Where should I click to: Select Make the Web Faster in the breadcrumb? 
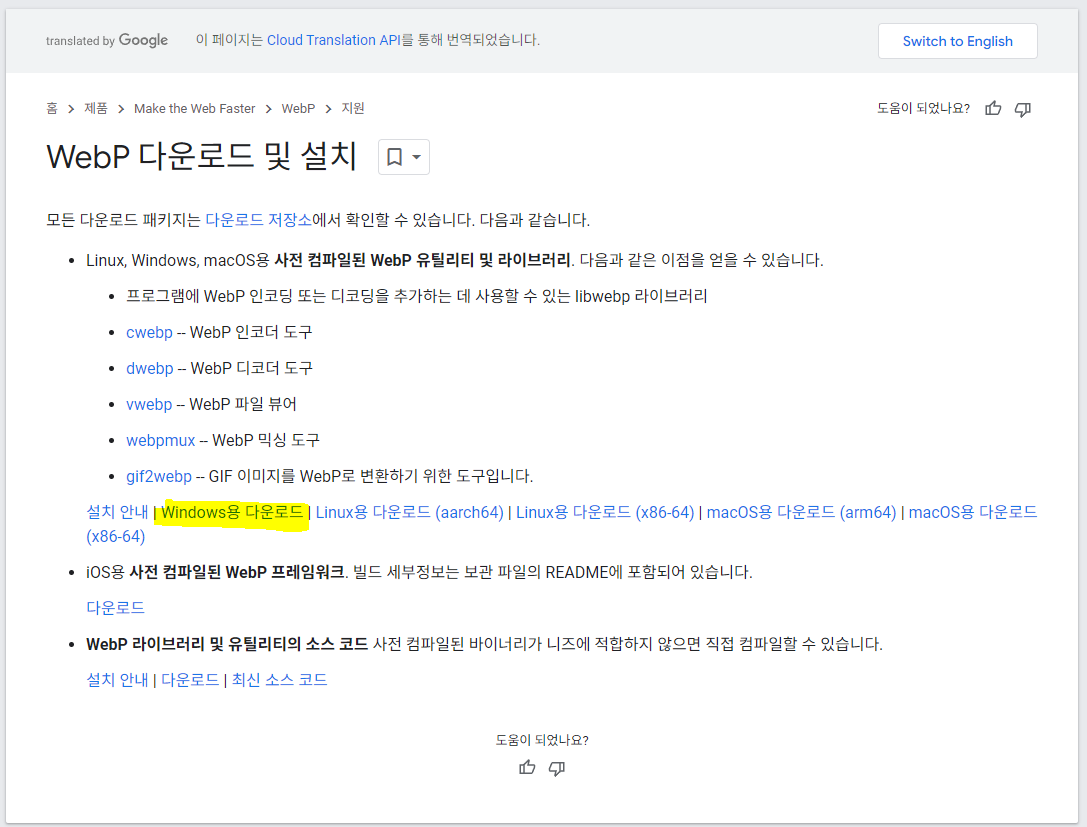point(194,108)
